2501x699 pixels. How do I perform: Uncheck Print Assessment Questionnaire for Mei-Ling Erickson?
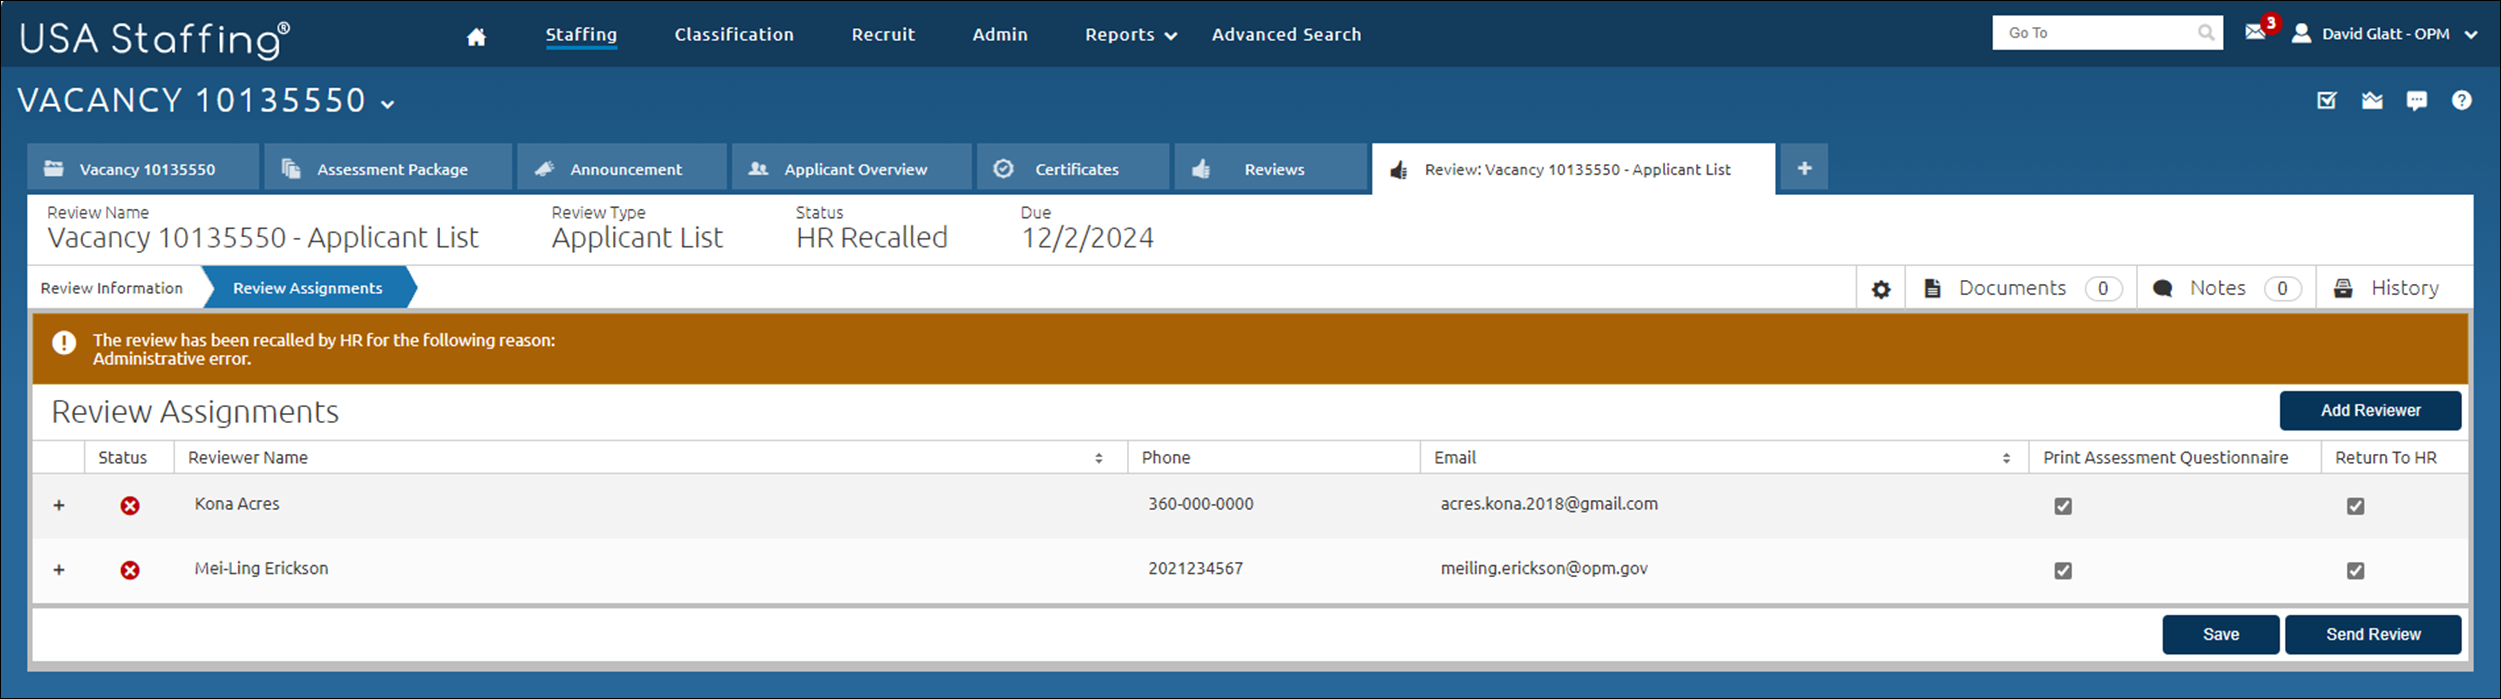tap(2063, 570)
